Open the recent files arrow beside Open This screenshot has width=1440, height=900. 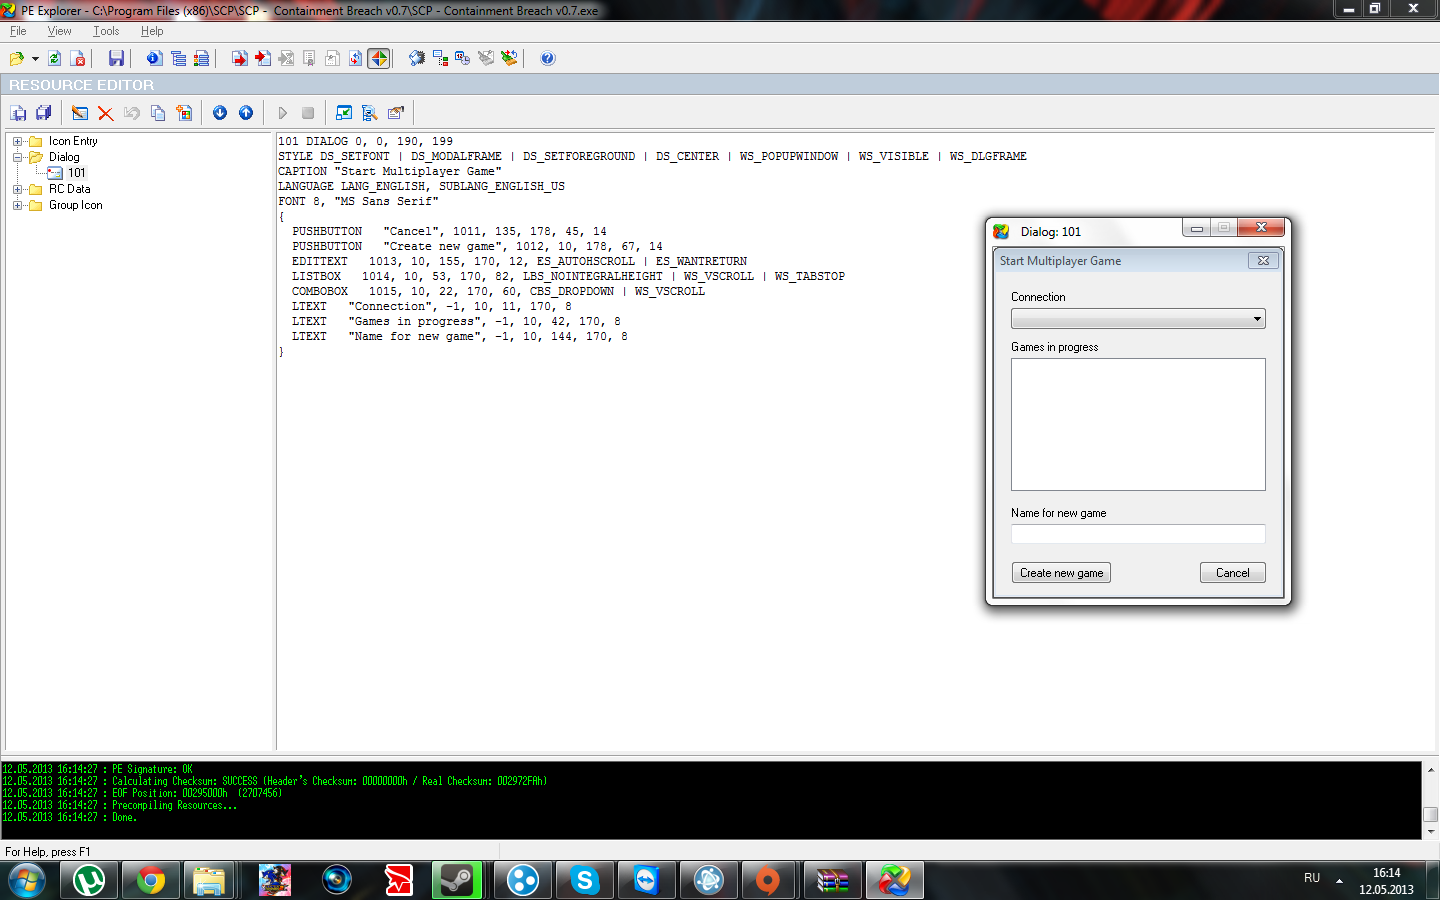tap(35, 59)
